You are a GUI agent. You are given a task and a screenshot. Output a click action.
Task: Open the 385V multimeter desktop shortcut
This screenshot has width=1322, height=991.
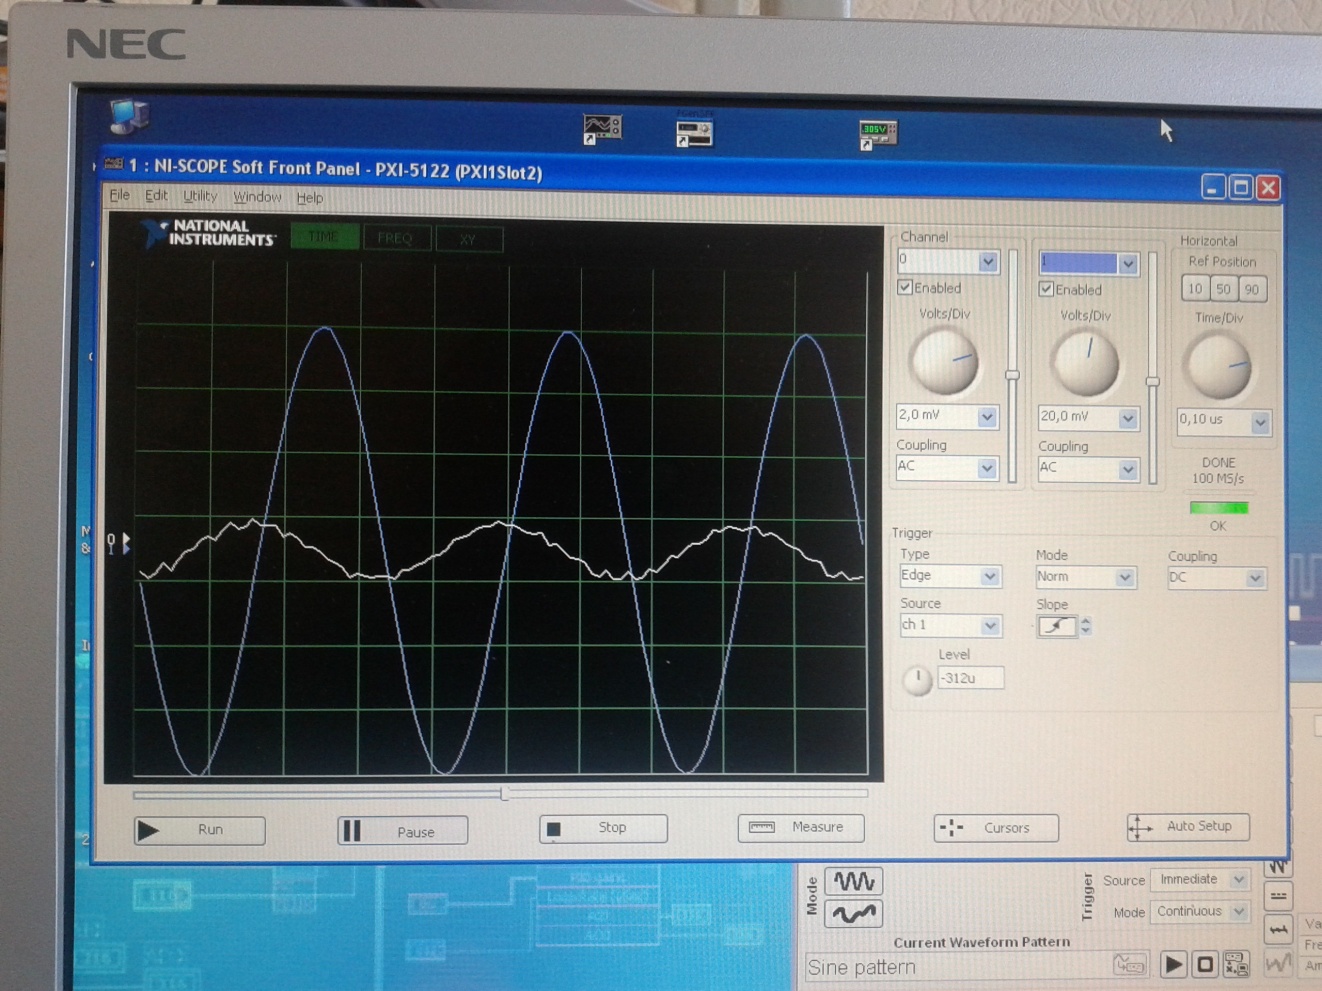[x=877, y=134]
